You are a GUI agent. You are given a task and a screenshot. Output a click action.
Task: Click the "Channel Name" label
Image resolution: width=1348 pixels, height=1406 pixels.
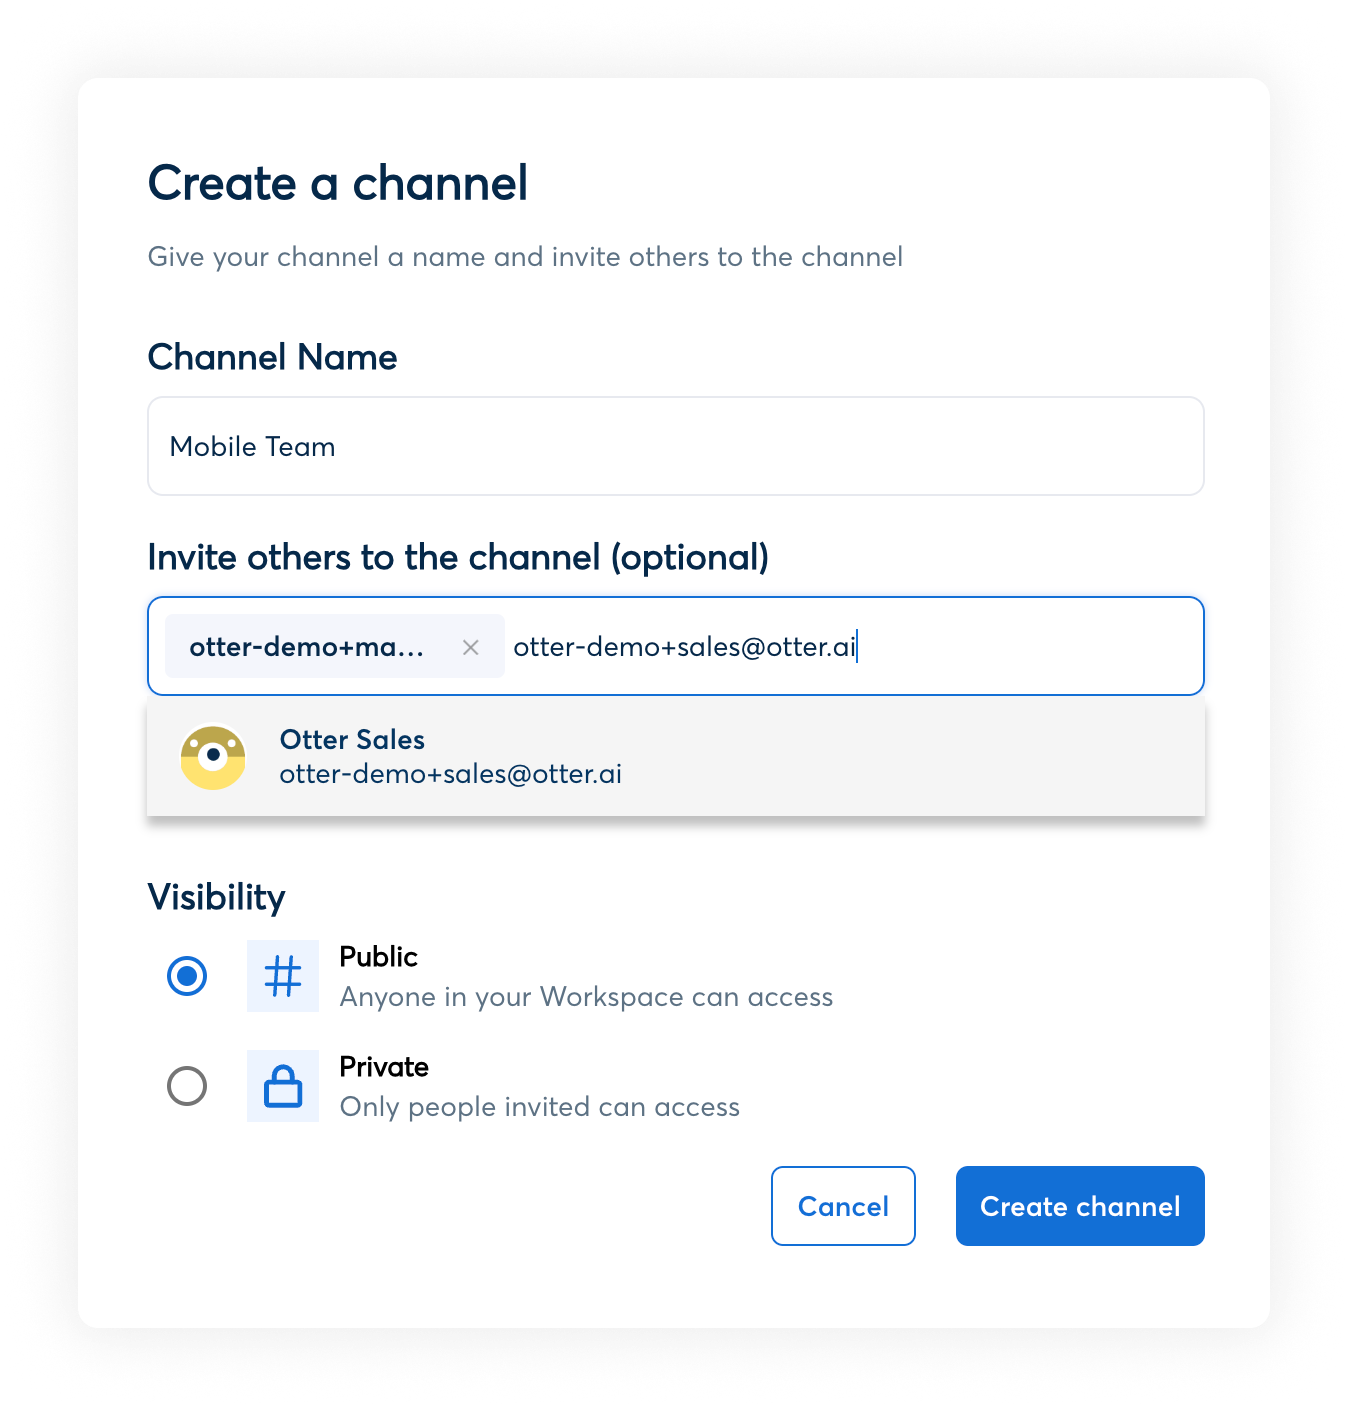(272, 357)
